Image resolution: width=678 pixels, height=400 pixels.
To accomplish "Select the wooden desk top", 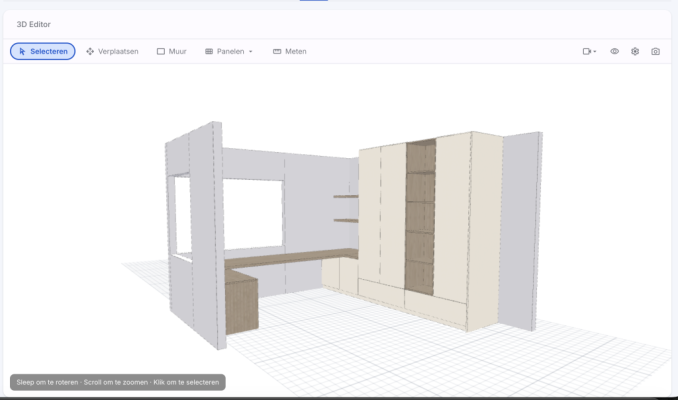I will [x=292, y=258].
